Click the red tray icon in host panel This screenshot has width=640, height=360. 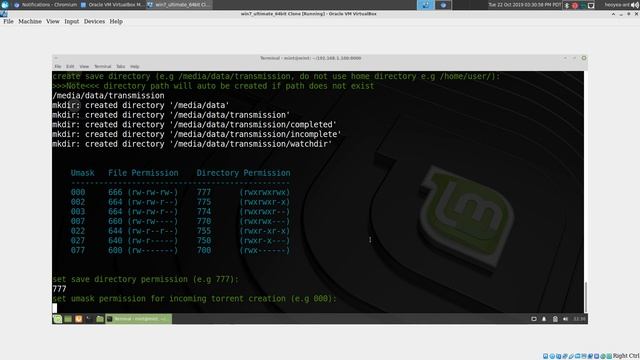[575, 5]
